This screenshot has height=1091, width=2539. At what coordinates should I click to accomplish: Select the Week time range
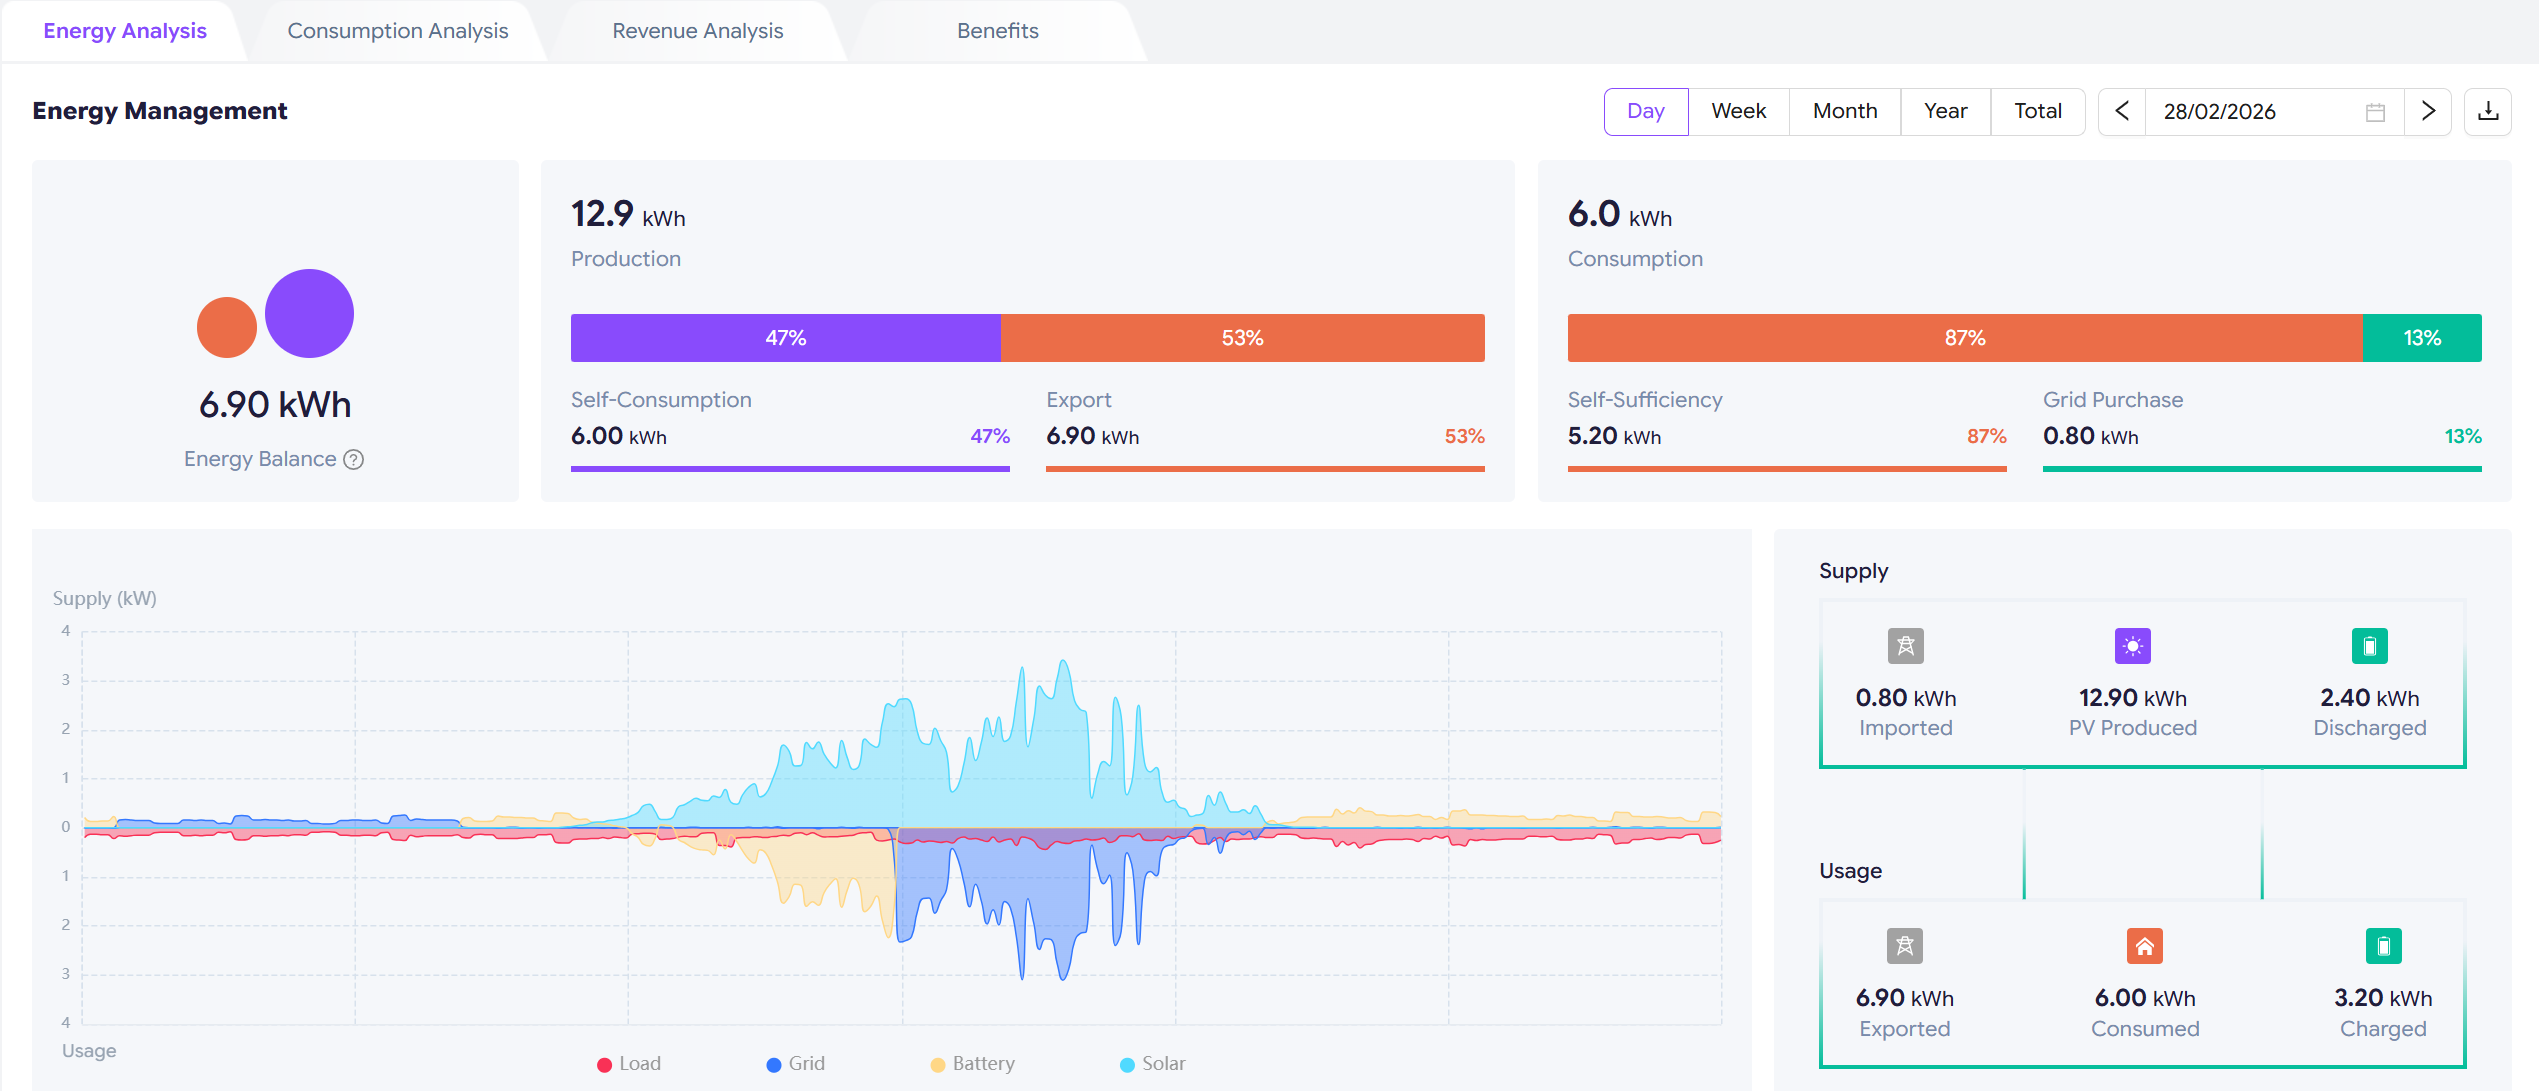coord(1738,111)
